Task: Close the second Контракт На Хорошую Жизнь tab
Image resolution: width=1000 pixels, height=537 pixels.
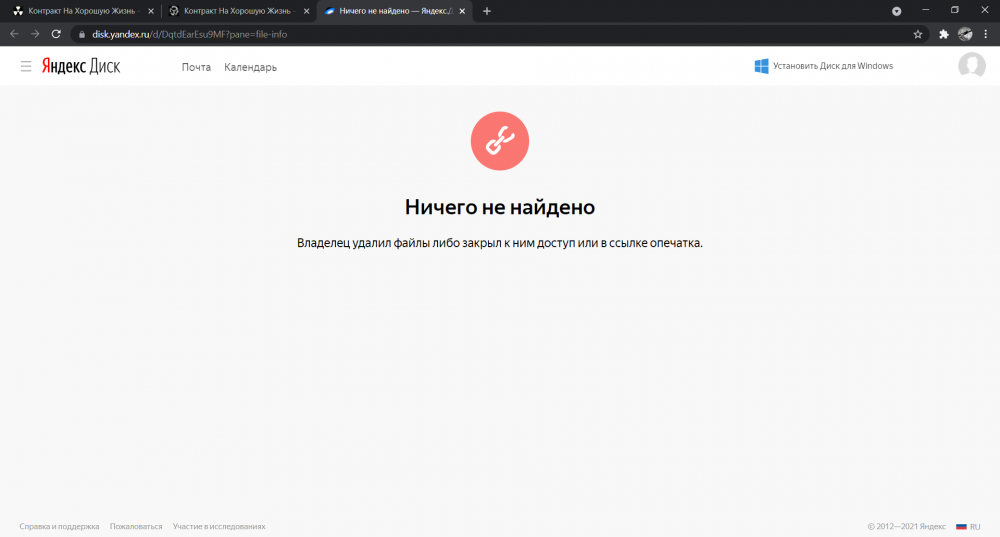Action: click(x=307, y=11)
